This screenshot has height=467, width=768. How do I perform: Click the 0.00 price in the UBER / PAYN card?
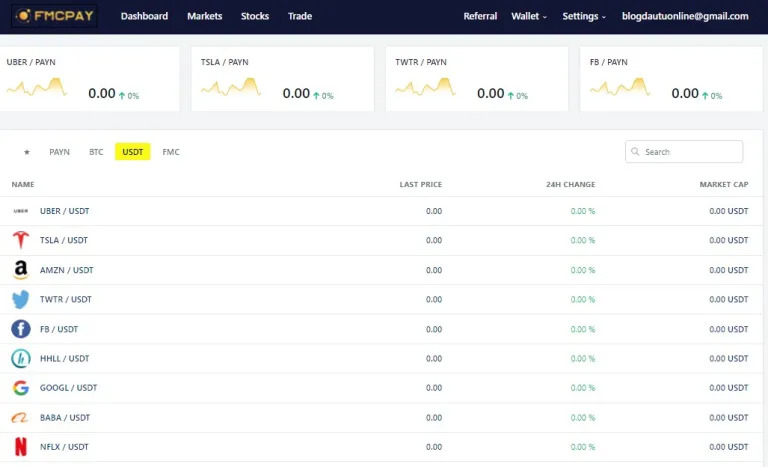click(102, 93)
